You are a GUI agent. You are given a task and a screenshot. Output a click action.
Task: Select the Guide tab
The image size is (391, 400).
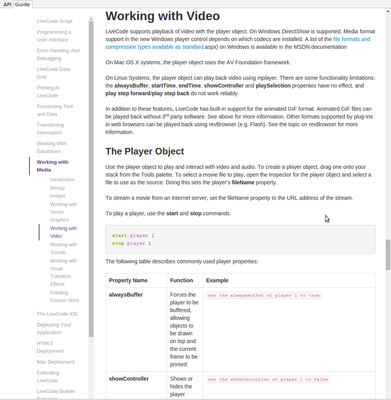coord(23,4)
